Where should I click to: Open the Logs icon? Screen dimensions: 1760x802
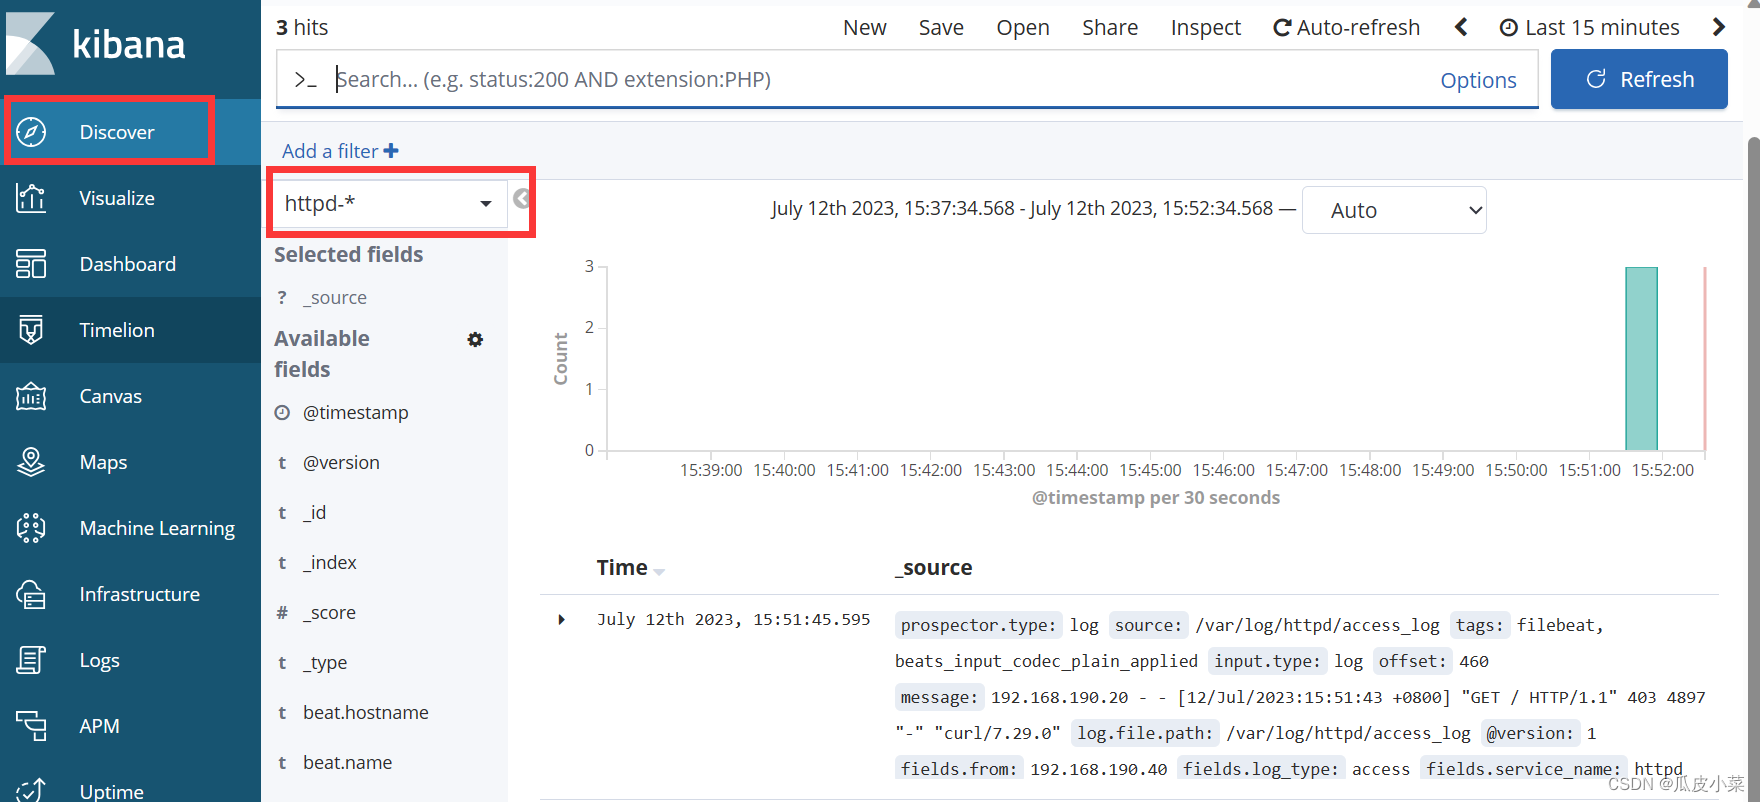point(31,660)
